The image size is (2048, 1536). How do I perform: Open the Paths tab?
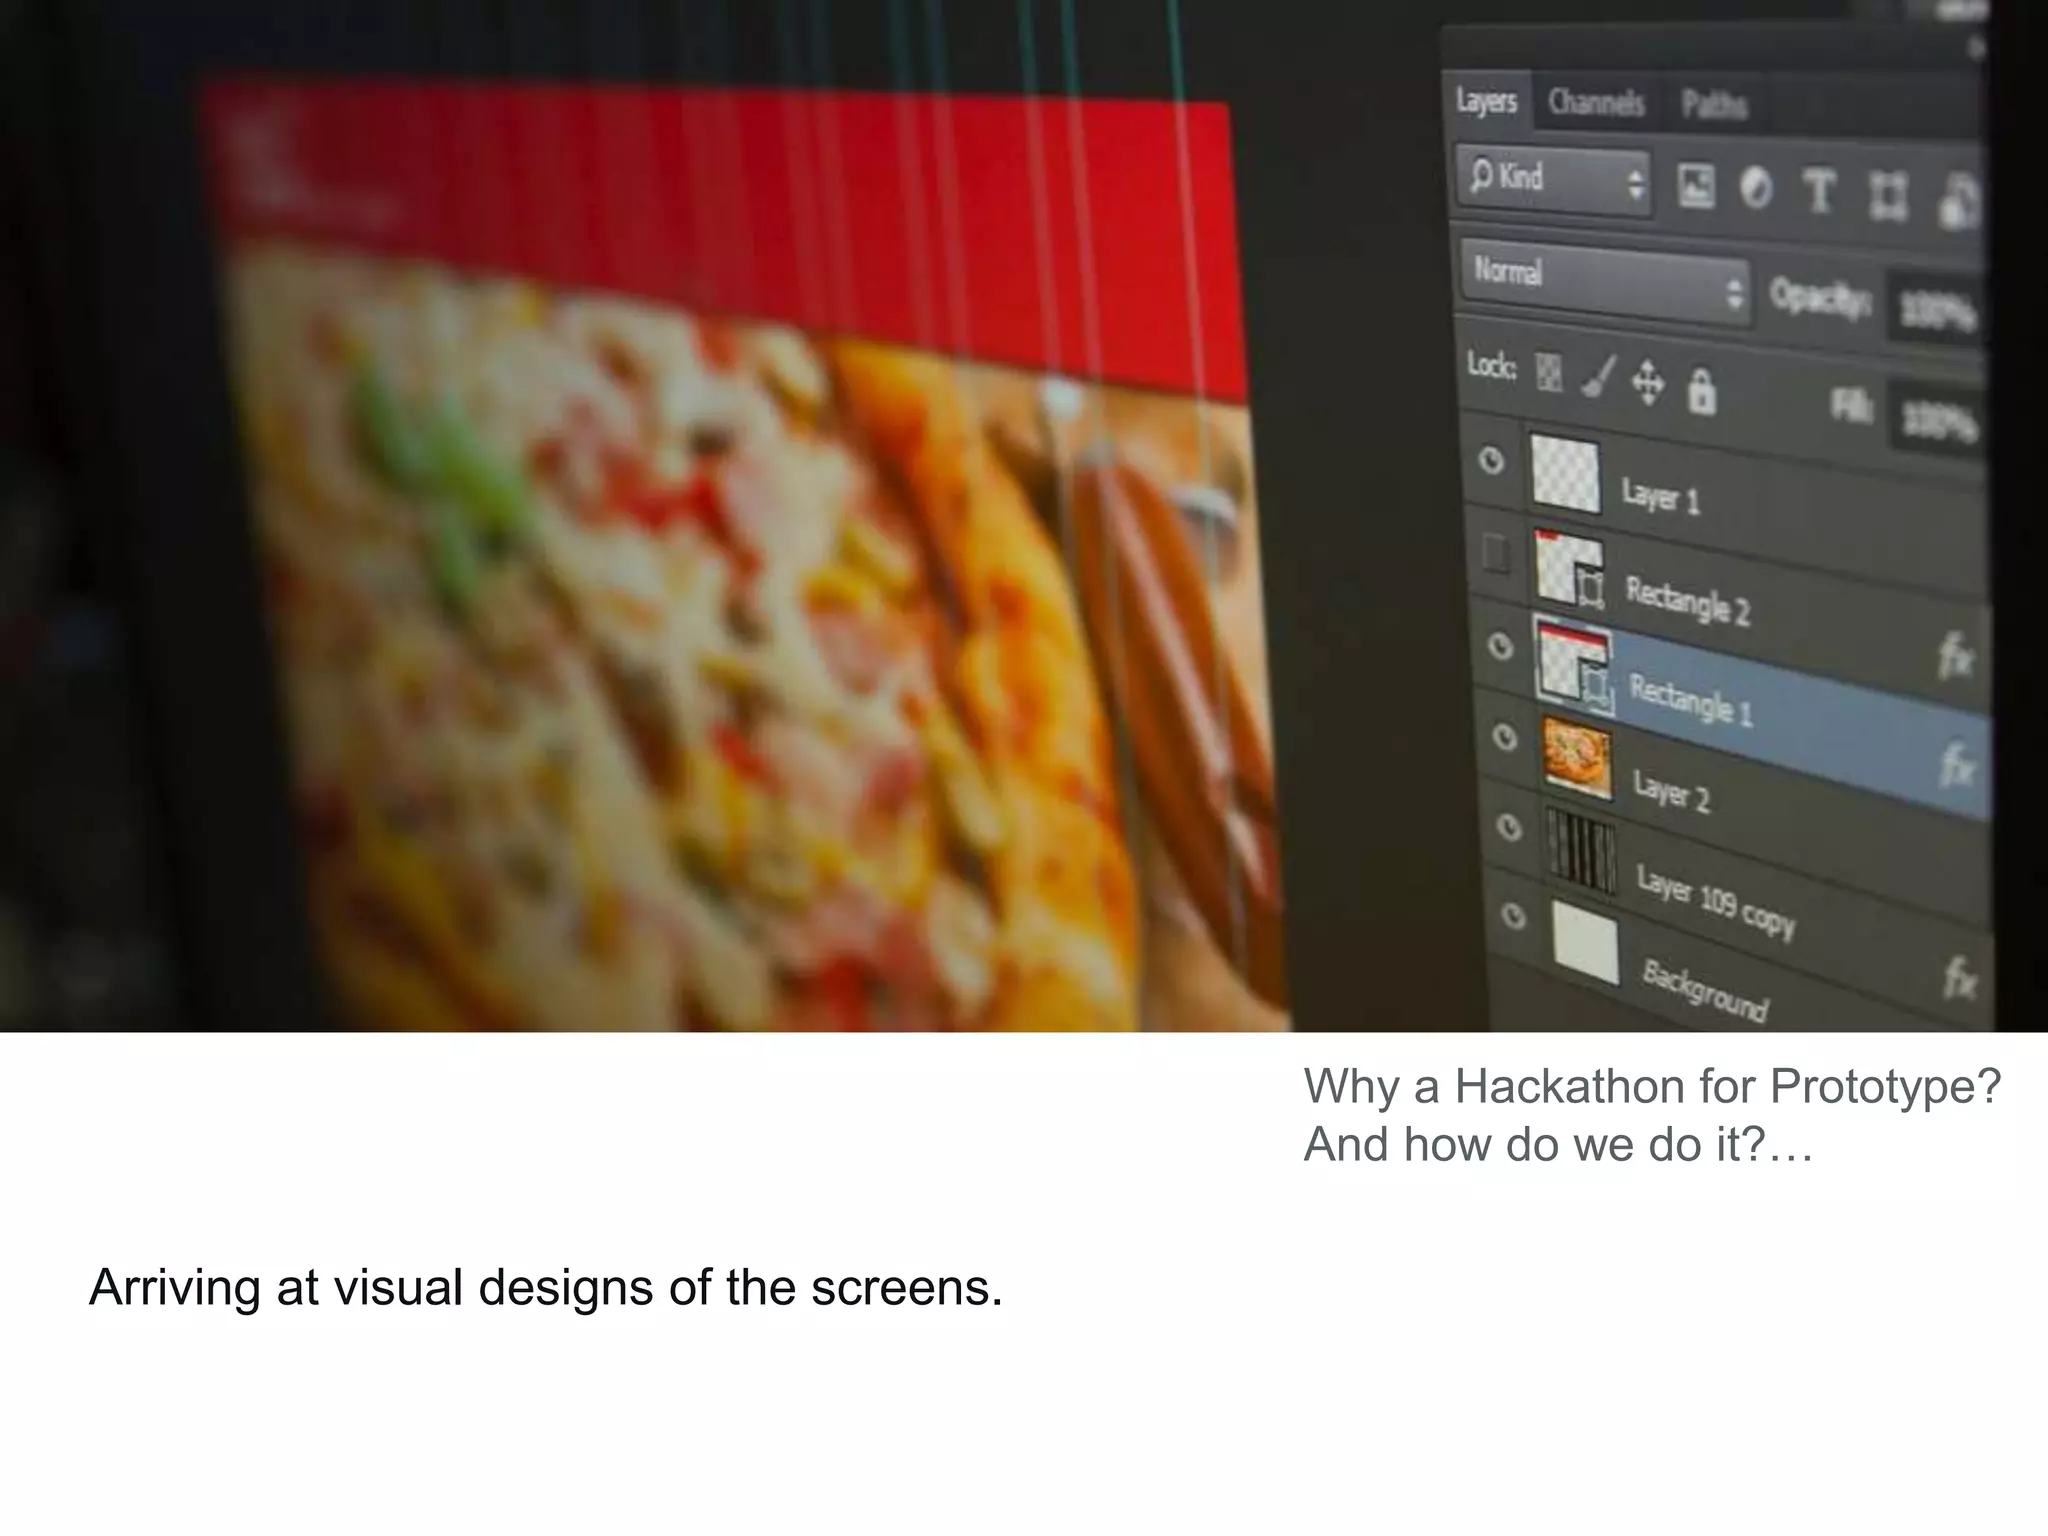pos(1714,104)
